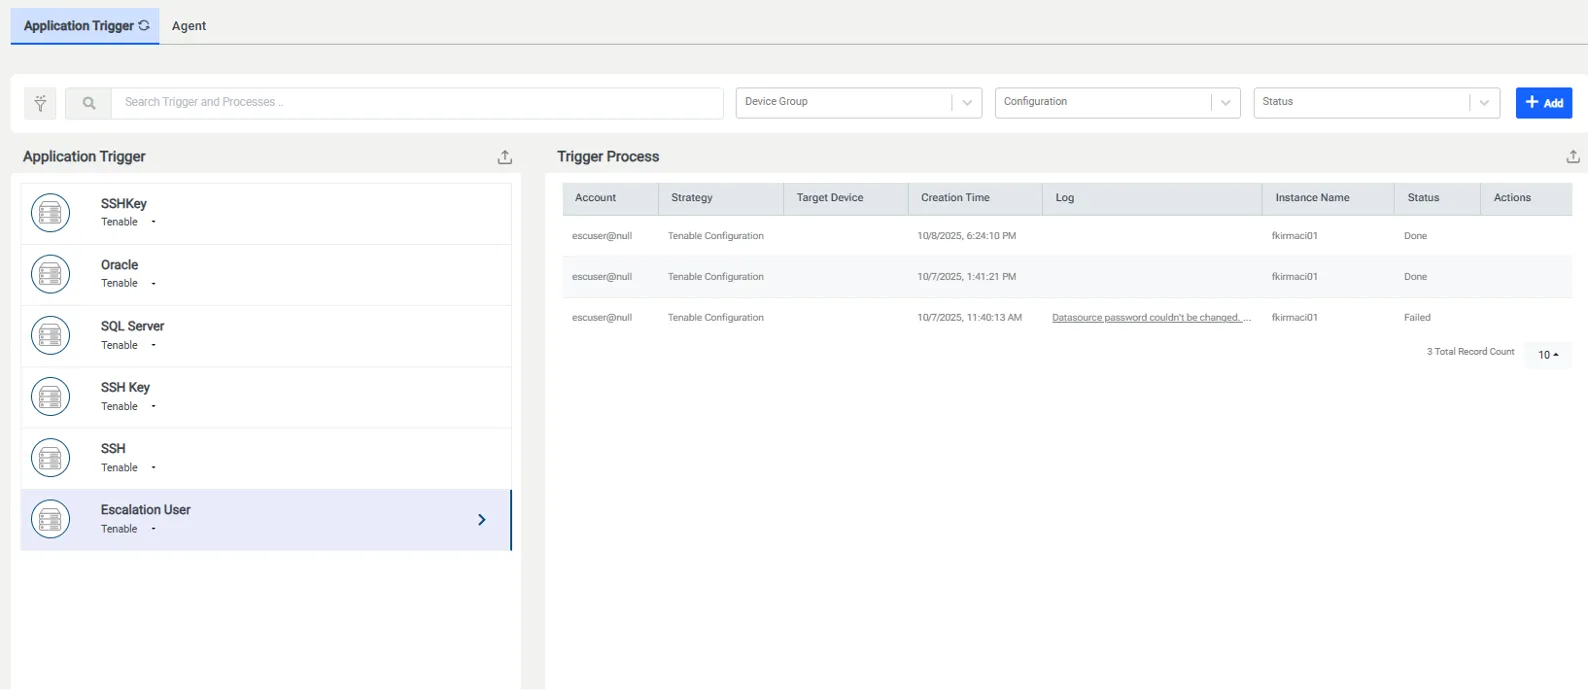Screen dimensions: 1588x690
Task: Switch to the Application Trigger tab
Action: click(86, 26)
